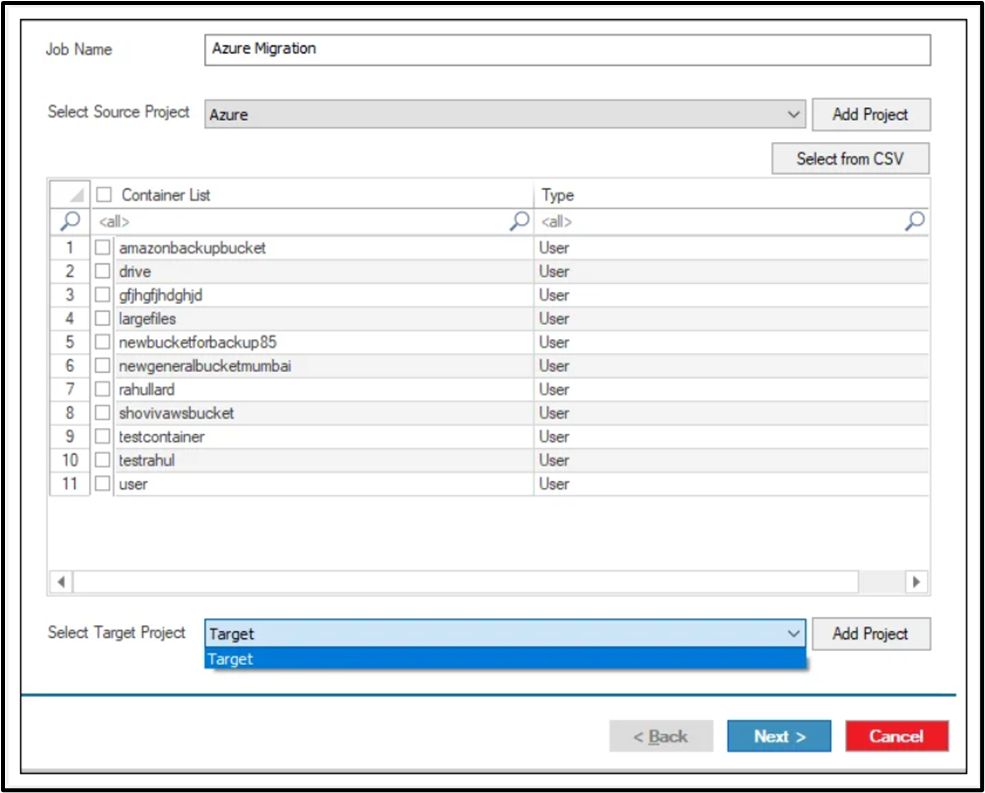Image resolution: width=985 pixels, height=793 pixels.
Task: Click the magnifier icon in Type filter
Action: (915, 221)
